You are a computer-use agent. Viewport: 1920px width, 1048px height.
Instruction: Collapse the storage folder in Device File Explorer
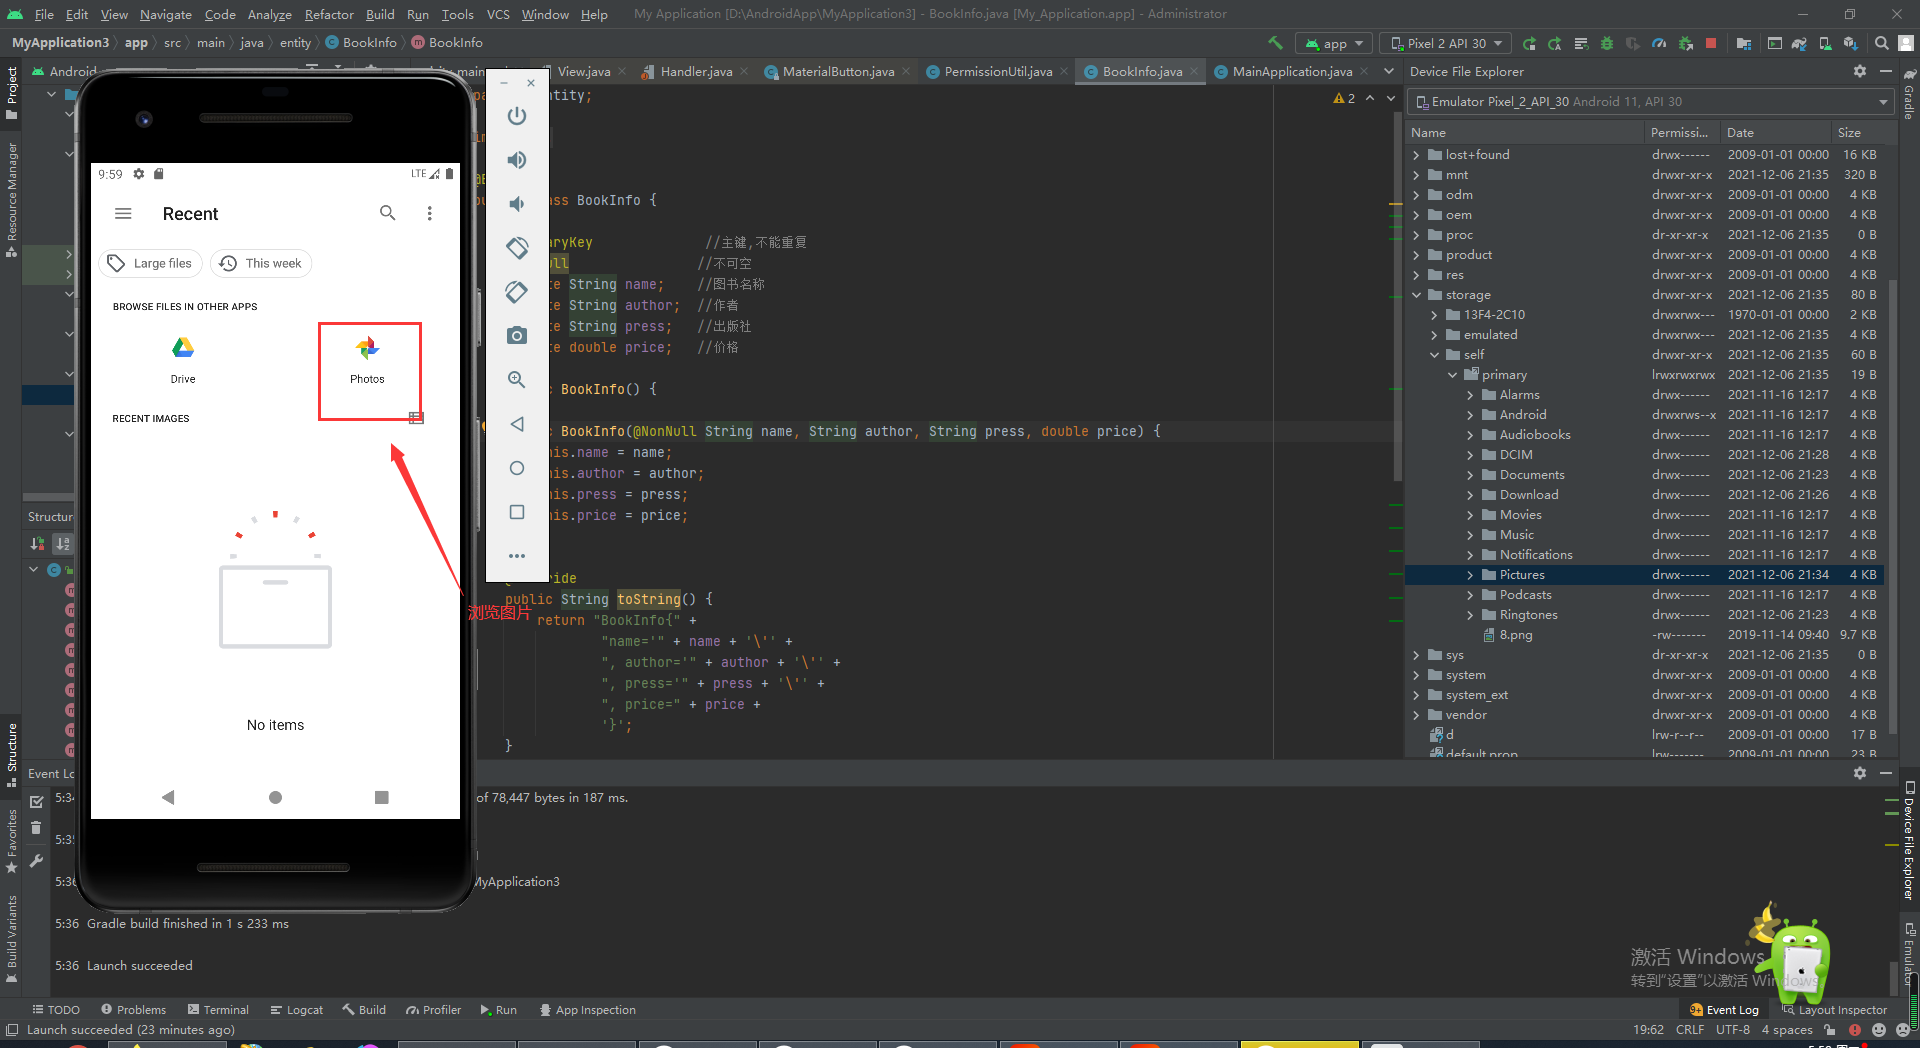tap(1417, 294)
